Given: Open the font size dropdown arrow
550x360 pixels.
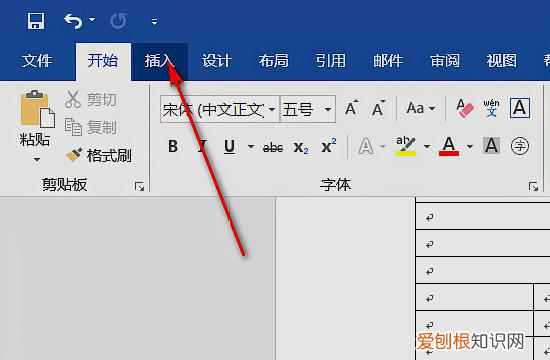Looking at the screenshot, I should point(328,109).
